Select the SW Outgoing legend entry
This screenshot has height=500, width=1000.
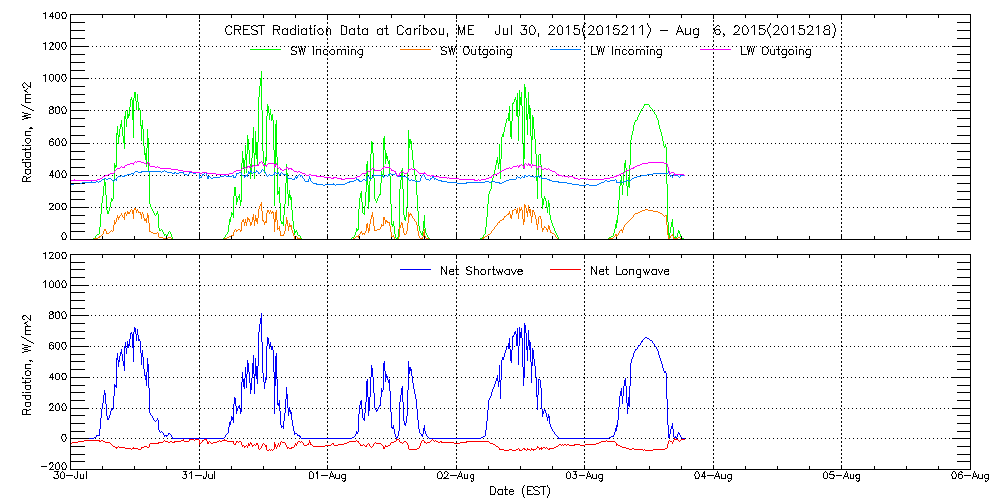click(x=476, y=51)
